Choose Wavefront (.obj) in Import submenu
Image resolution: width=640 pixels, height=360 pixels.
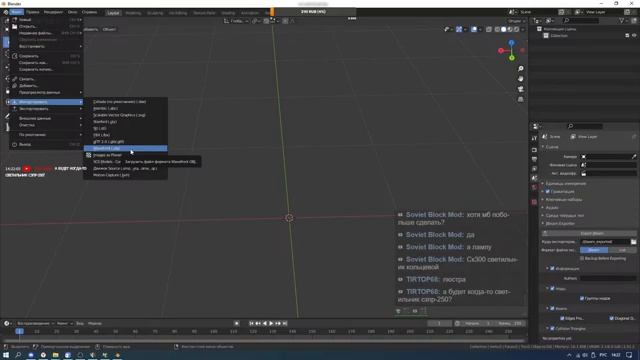tap(126, 148)
